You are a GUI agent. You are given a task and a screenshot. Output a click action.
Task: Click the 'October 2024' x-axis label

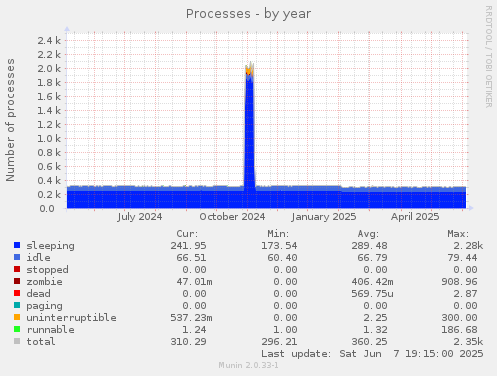click(232, 217)
